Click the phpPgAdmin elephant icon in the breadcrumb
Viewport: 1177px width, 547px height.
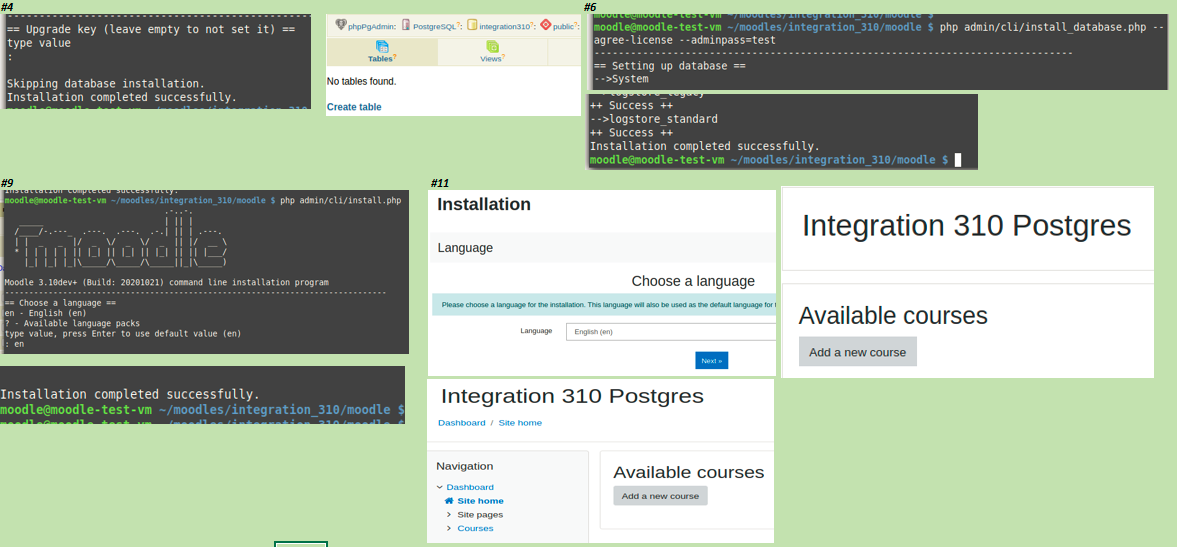pyautogui.click(x=342, y=25)
